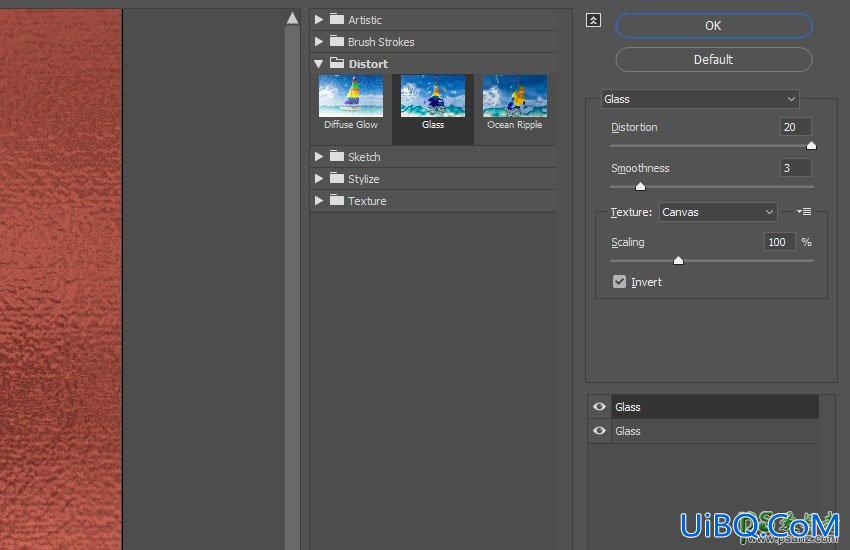Click the Sketch category label
850x550 pixels.
click(364, 157)
